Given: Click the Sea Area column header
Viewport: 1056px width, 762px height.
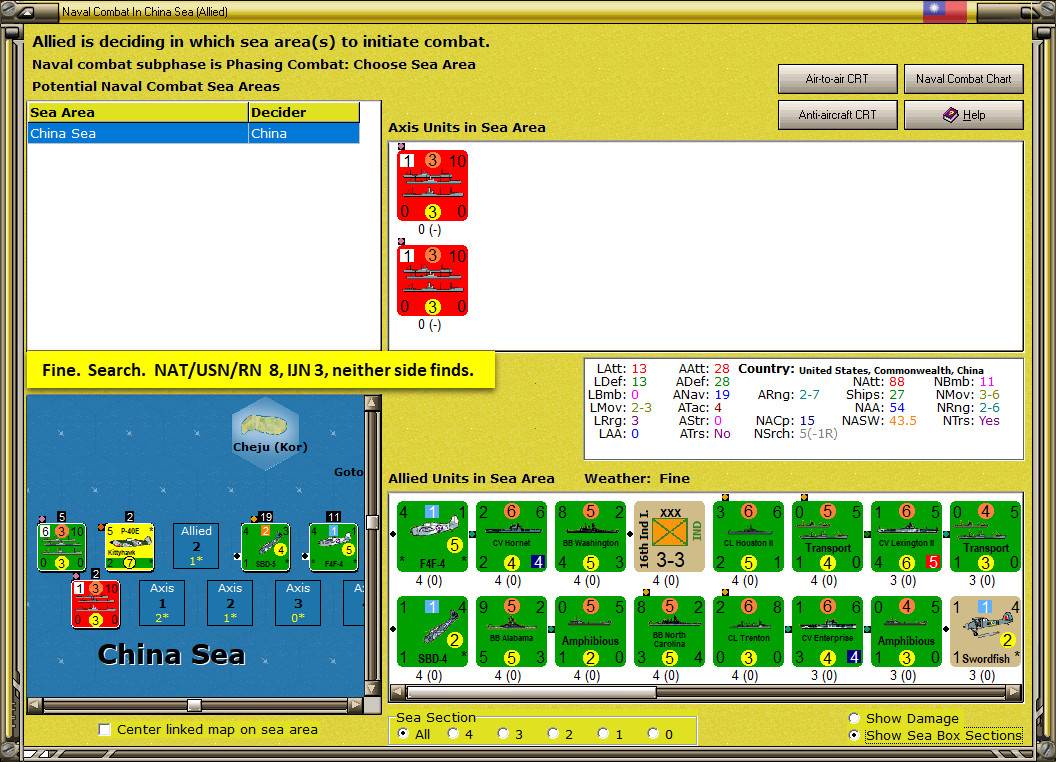Looking at the screenshot, I should 138,113.
